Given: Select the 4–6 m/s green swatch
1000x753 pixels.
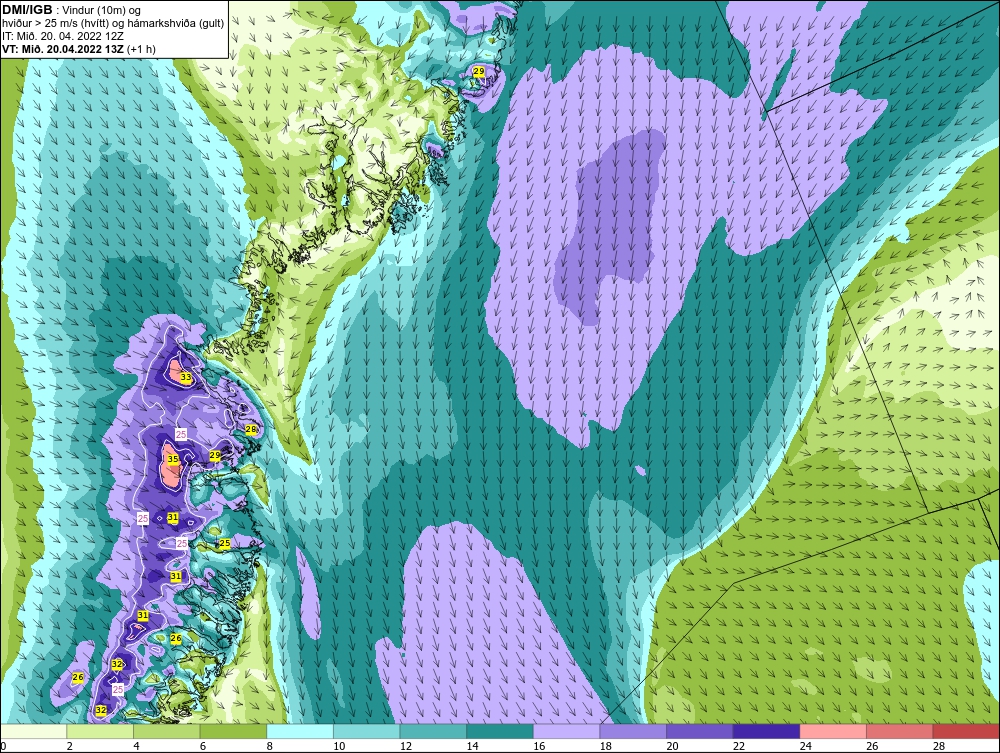Looking at the screenshot, I should pyautogui.click(x=166, y=731).
